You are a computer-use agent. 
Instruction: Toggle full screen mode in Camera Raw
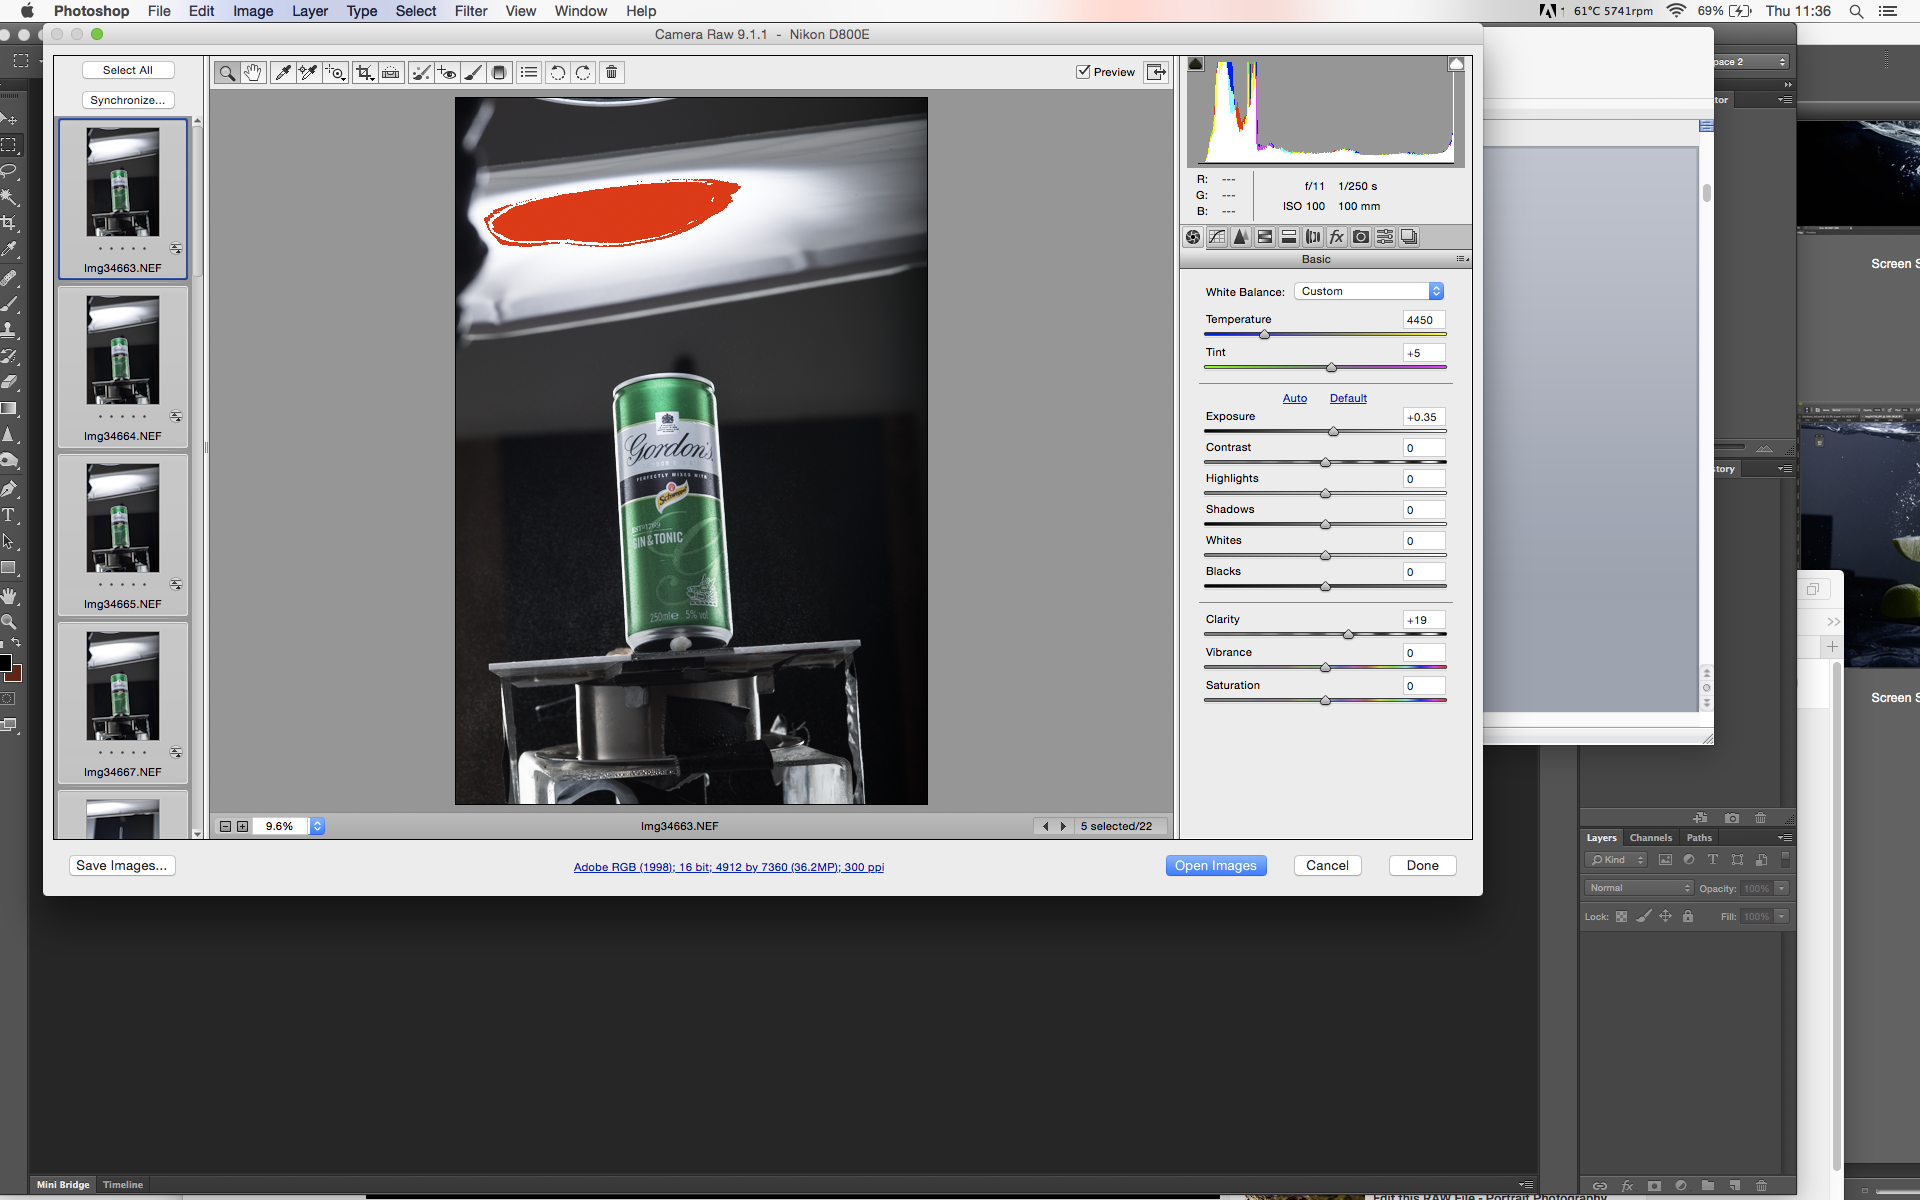click(x=1156, y=72)
